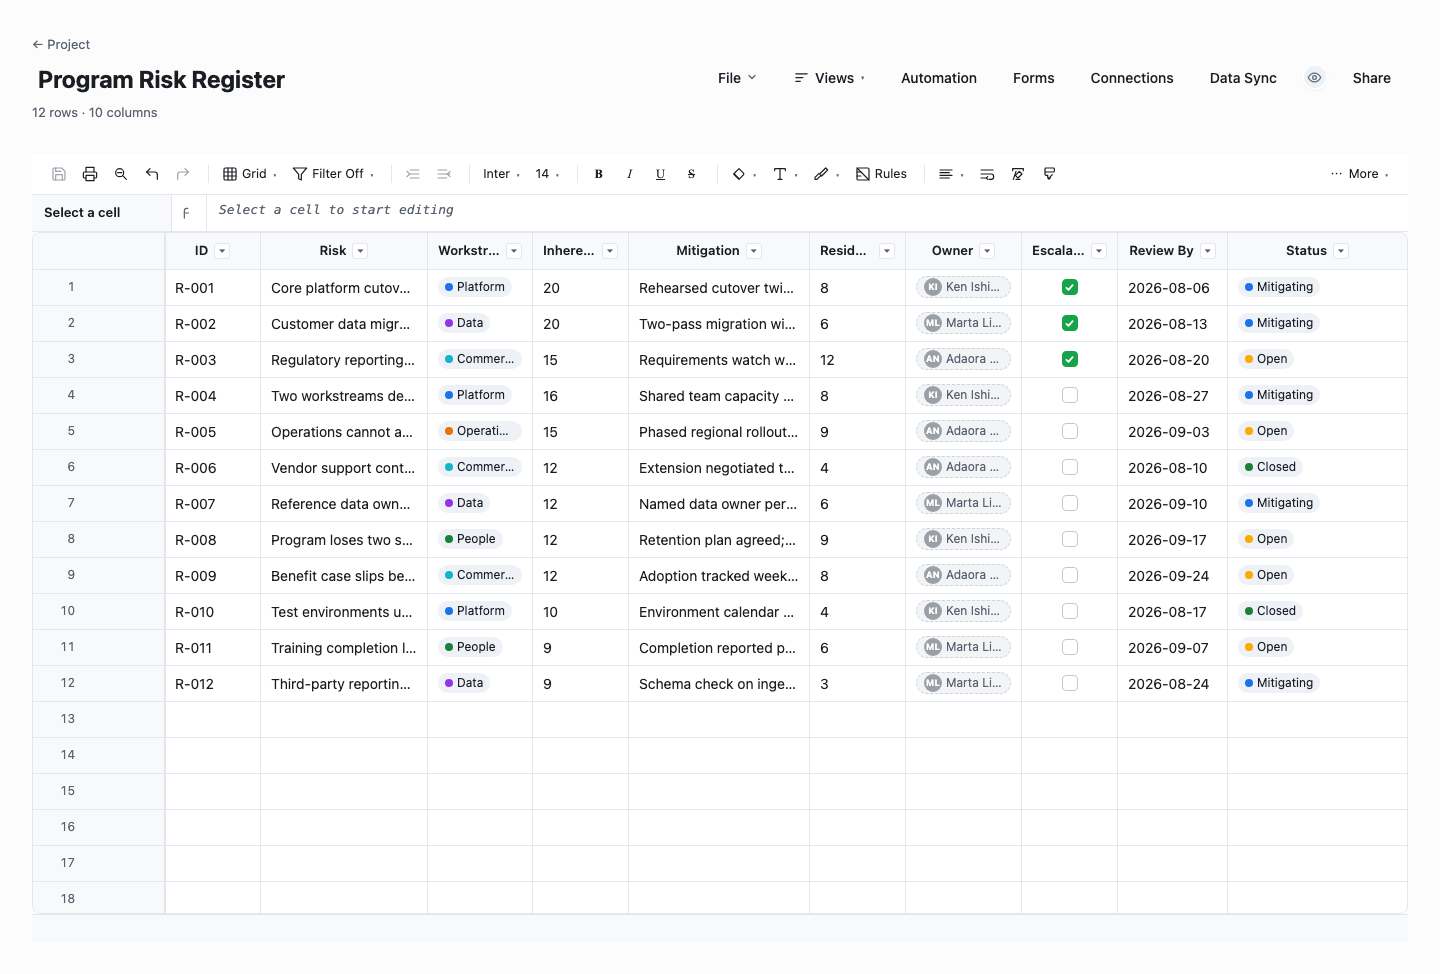Click the formula icon beside the formula bar
This screenshot has width=1440, height=974.
pos(187,213)
